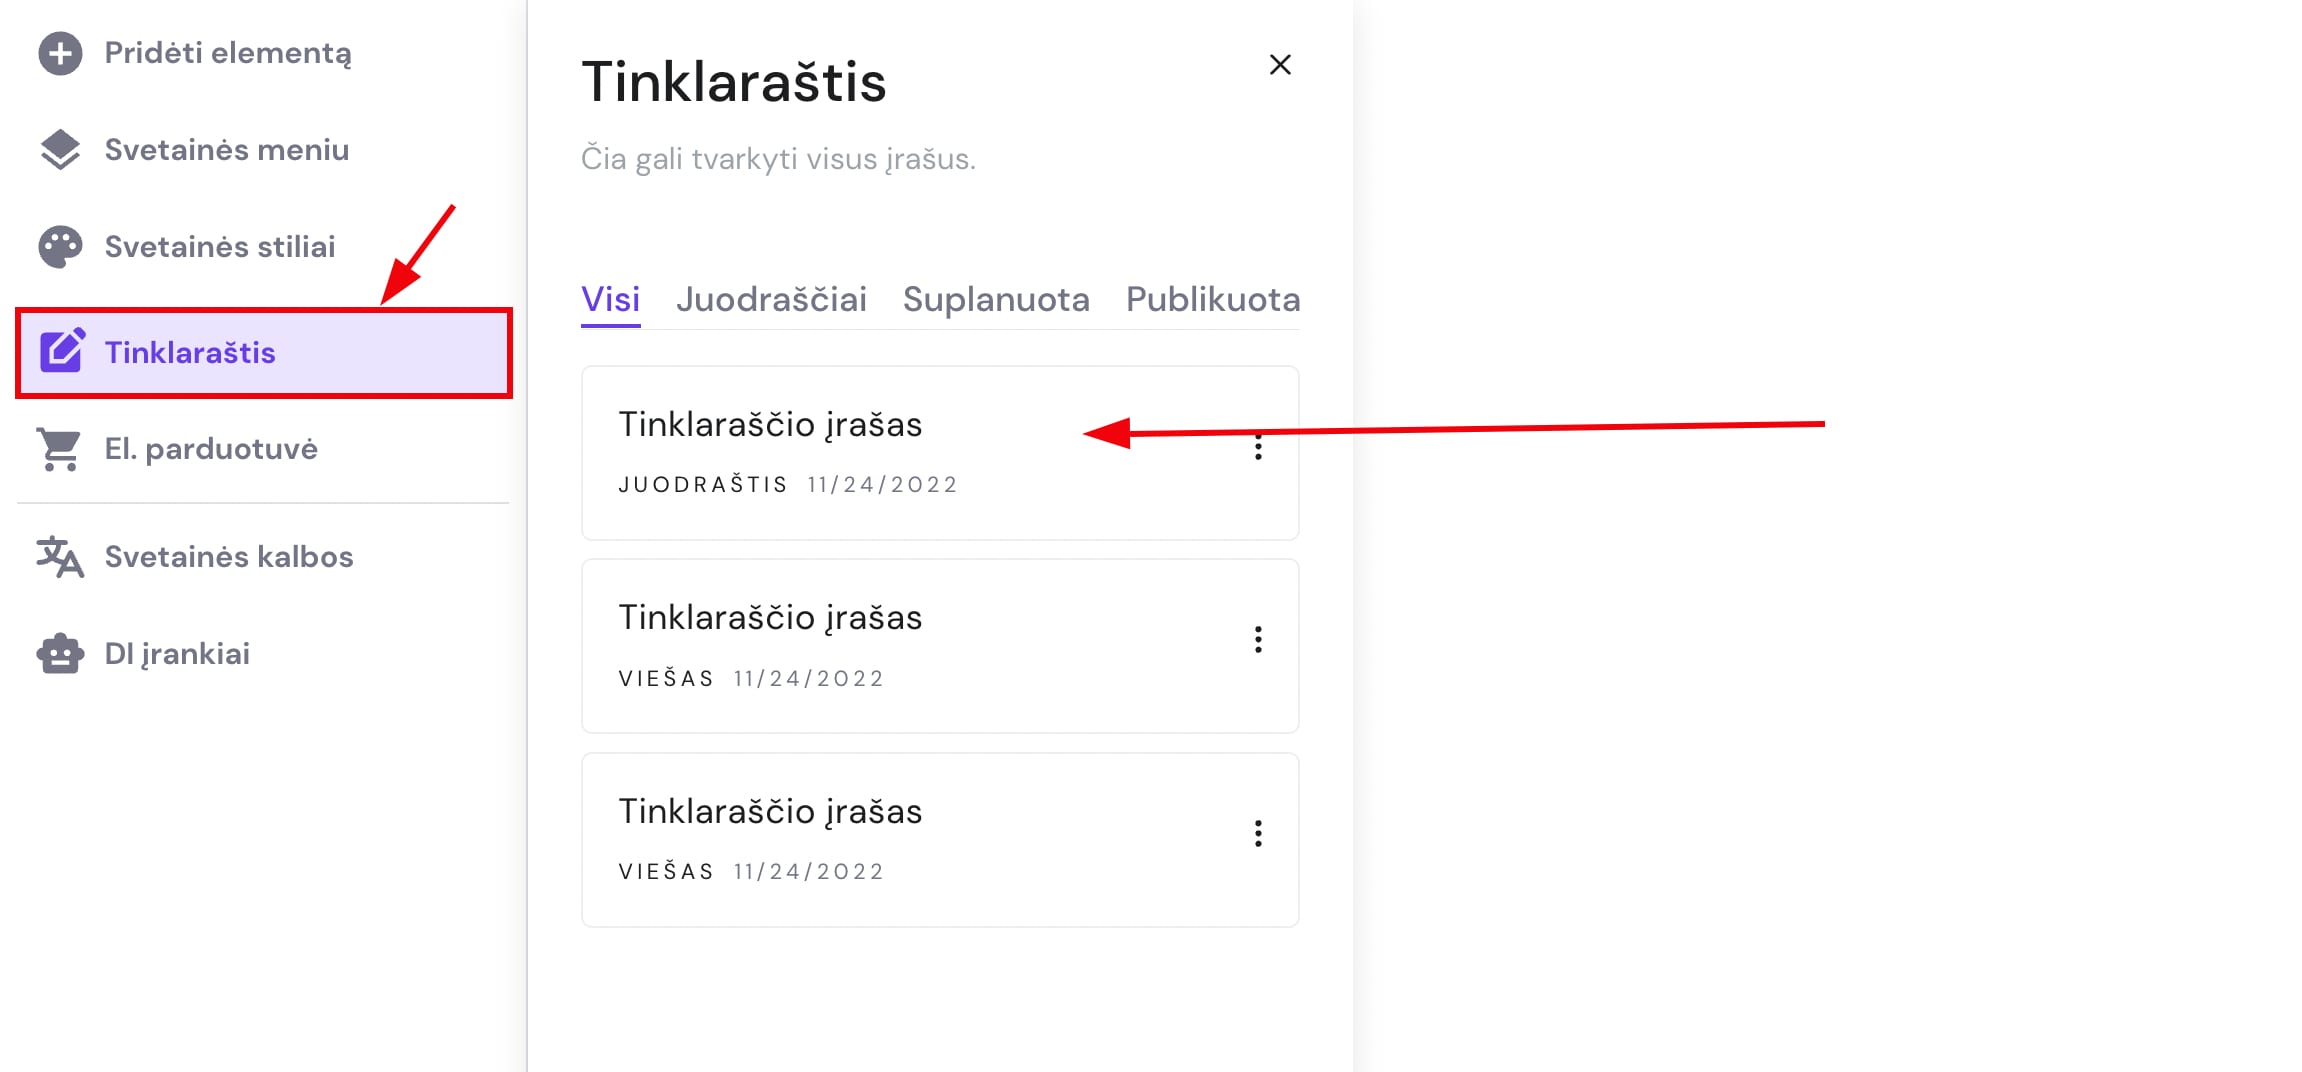The height and width of the screenshot is (1072, 2302).
Task: Open El. parduotuvė shopping cart icon
Action: point(61,448)
